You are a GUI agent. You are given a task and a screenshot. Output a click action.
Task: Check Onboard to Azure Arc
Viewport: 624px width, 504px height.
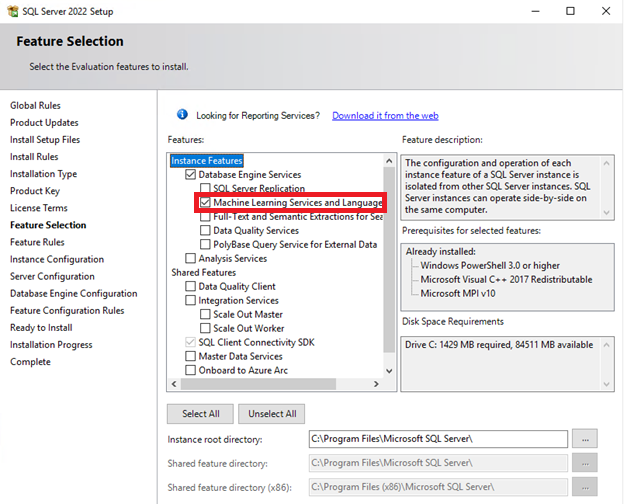[x=191, y=370]
